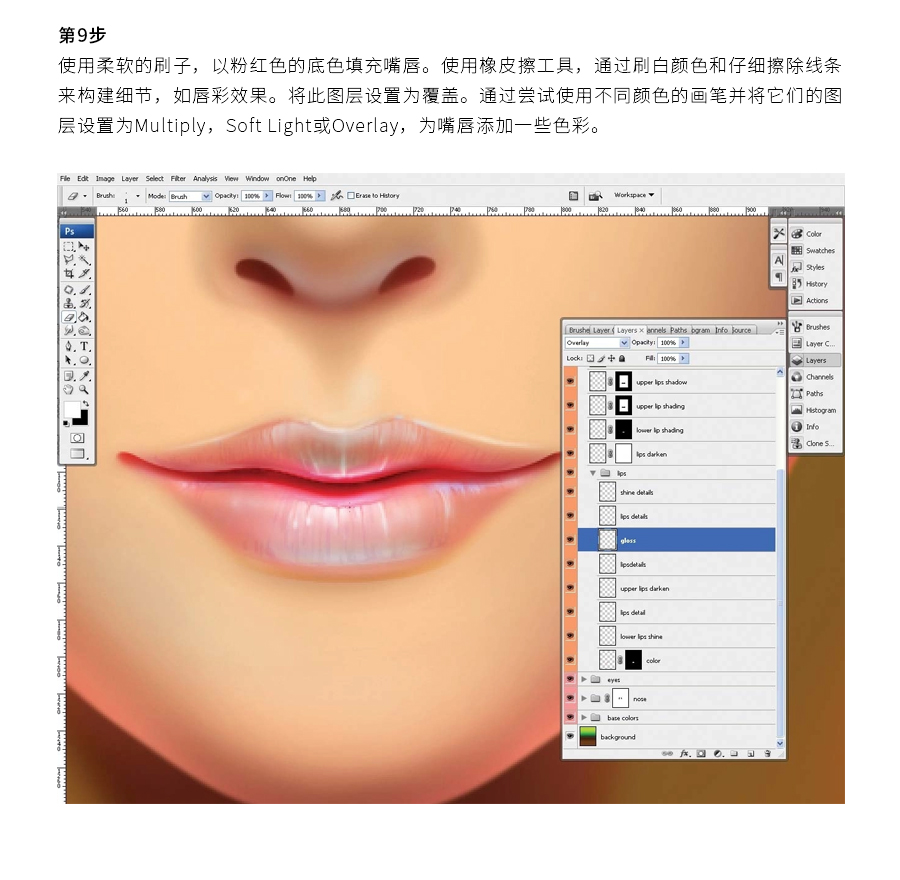Hide the background layer
The image size is (900, 880).
click(571, 736)
